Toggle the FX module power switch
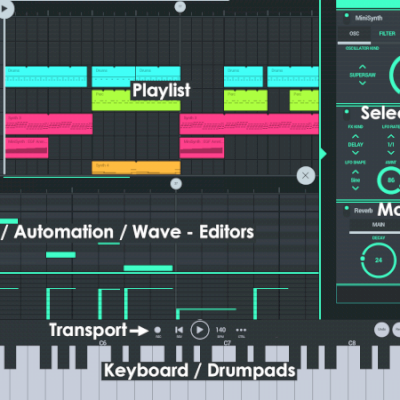Screen dimensions: 400x400 347,111
